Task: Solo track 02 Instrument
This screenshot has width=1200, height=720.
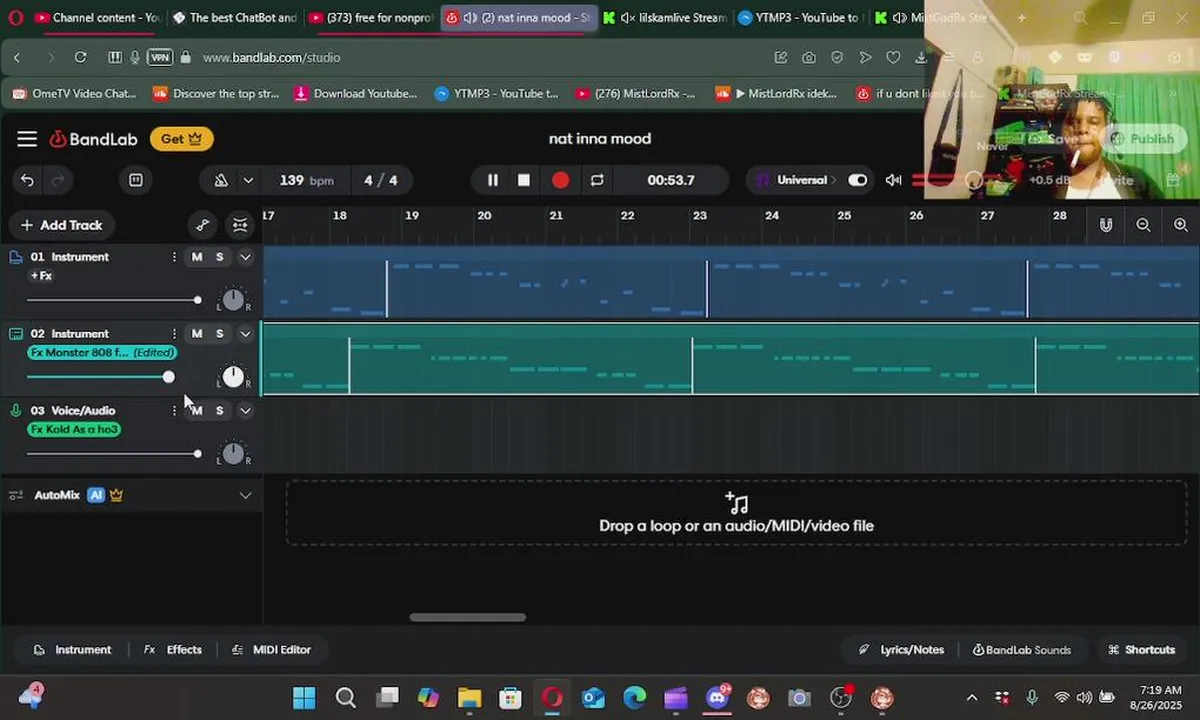Action: tap(220, 334)
